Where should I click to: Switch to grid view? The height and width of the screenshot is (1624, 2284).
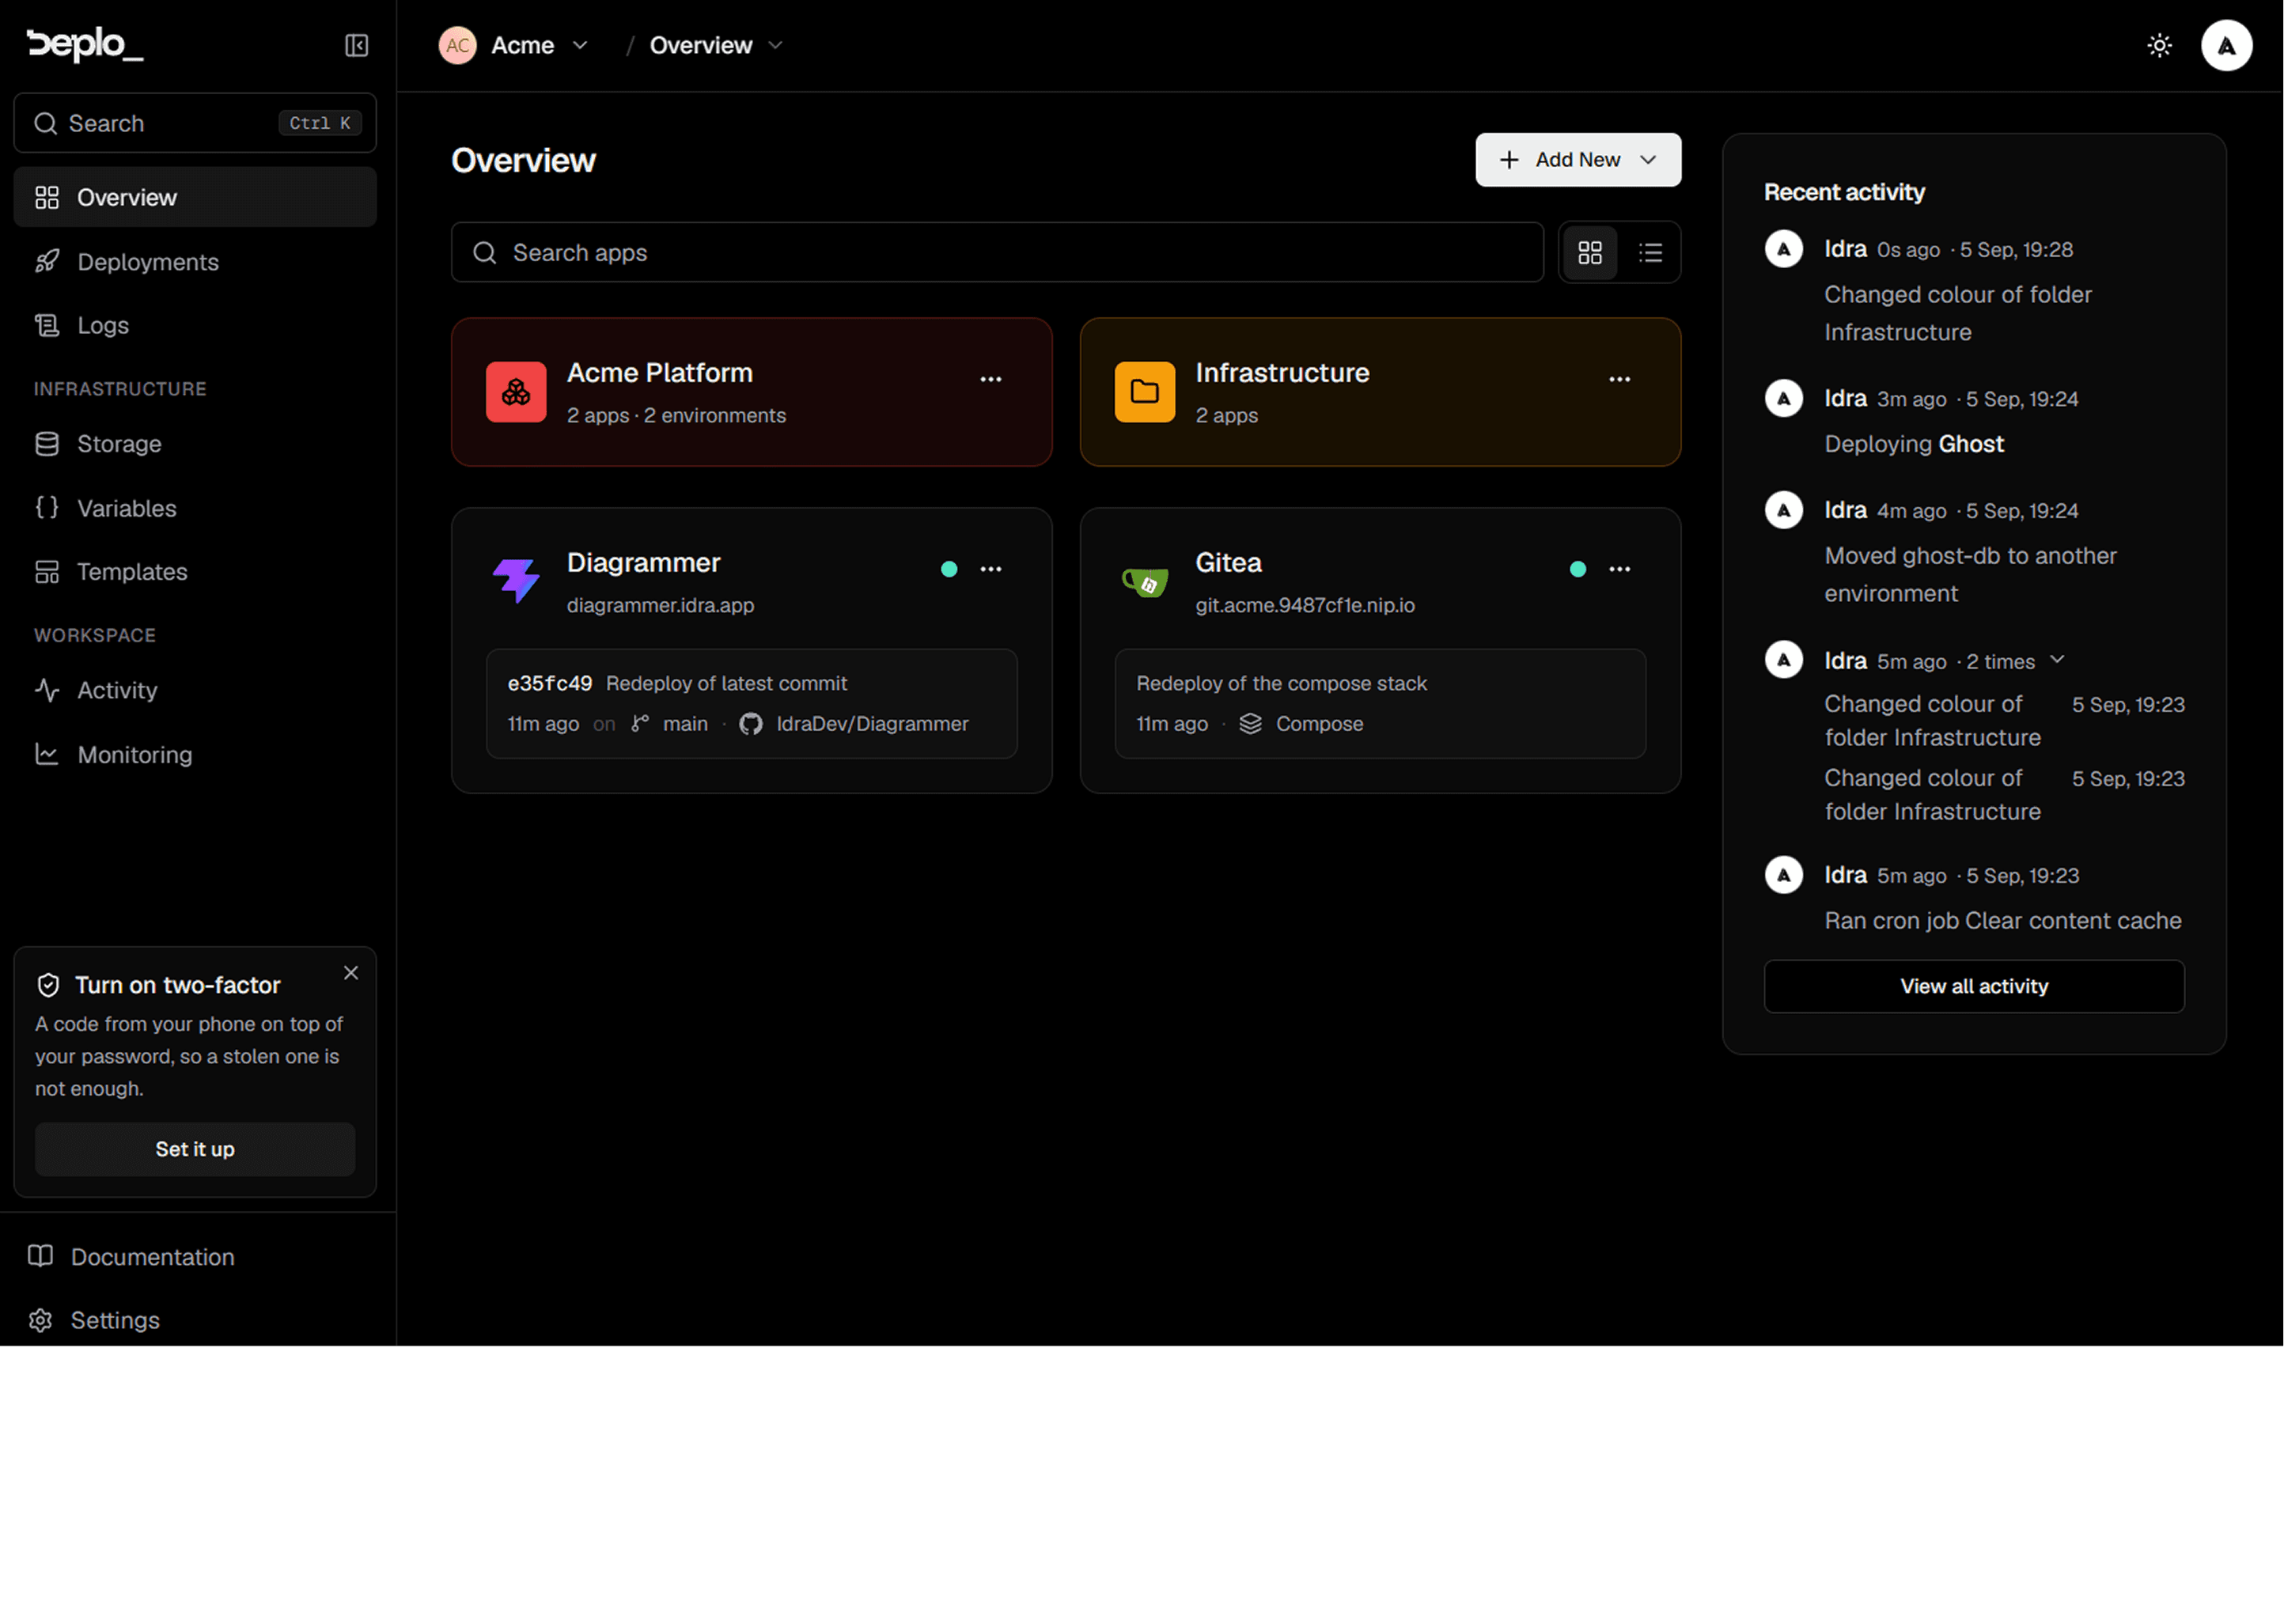[1589, 253]
